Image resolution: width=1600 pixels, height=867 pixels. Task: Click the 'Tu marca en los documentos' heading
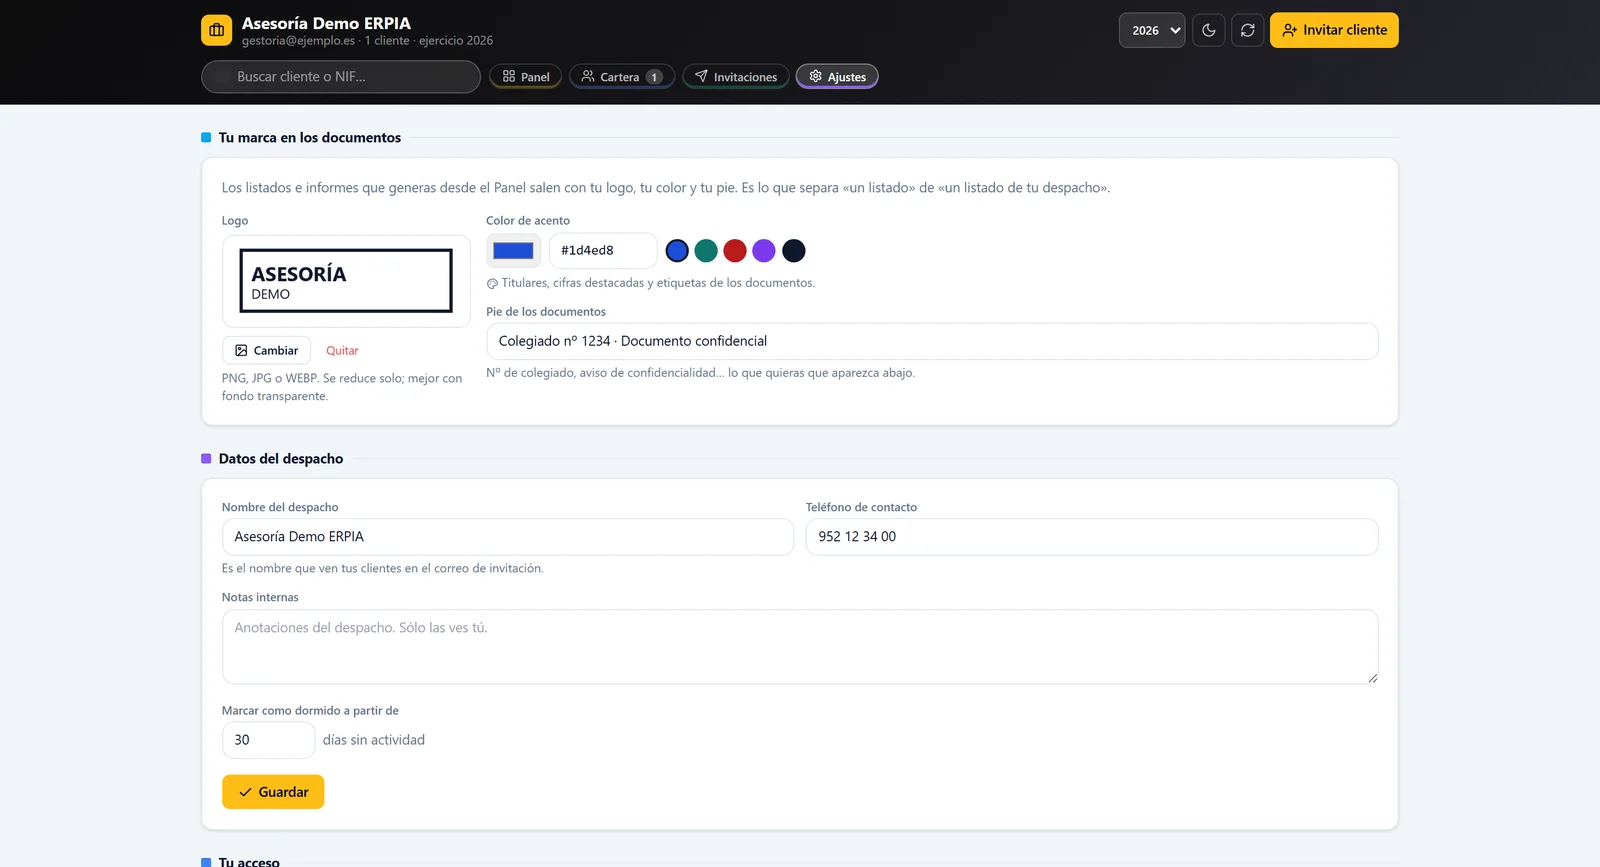pyautogui.click(x=310, y=138)
